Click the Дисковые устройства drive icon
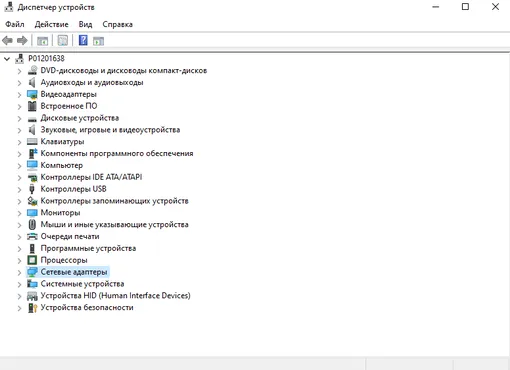This screenshot has width=510, height=370. pyautogui.click(x=32, y=119)
